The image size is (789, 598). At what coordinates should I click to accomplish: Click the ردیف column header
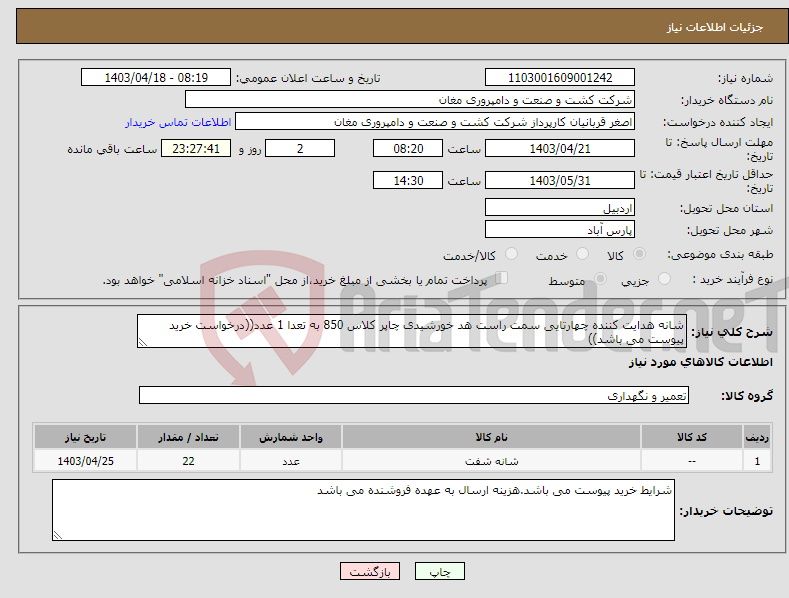tap(757, 437)
